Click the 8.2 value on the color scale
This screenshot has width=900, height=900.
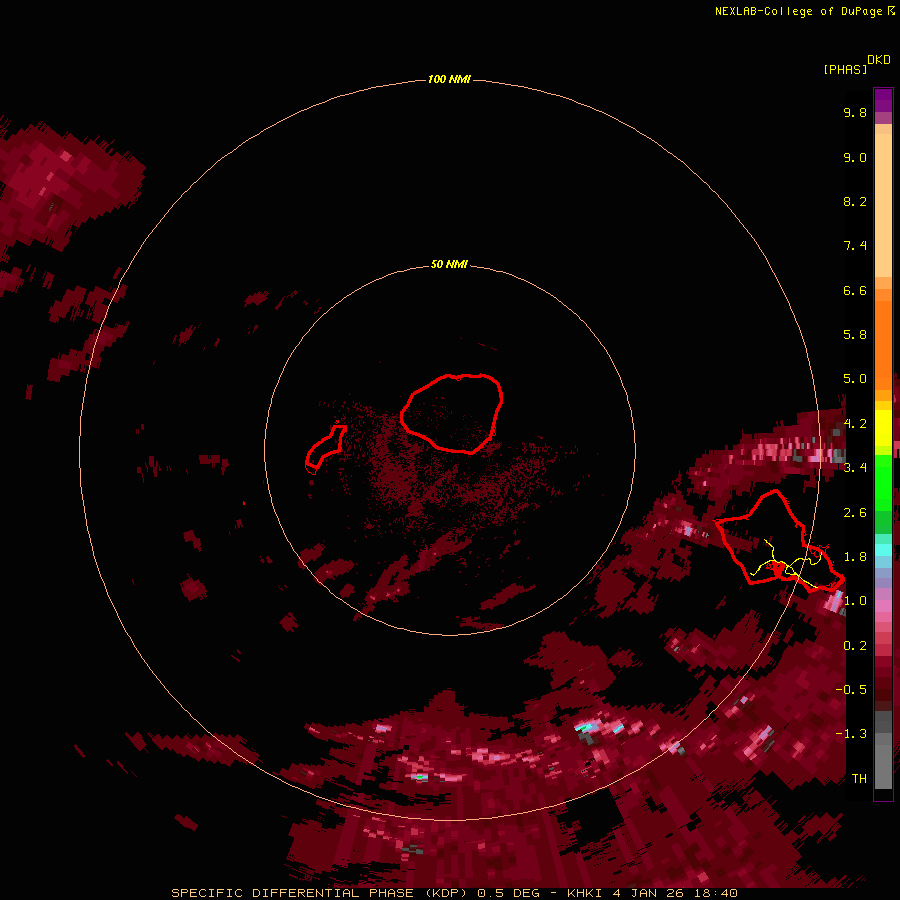(855, 201)
